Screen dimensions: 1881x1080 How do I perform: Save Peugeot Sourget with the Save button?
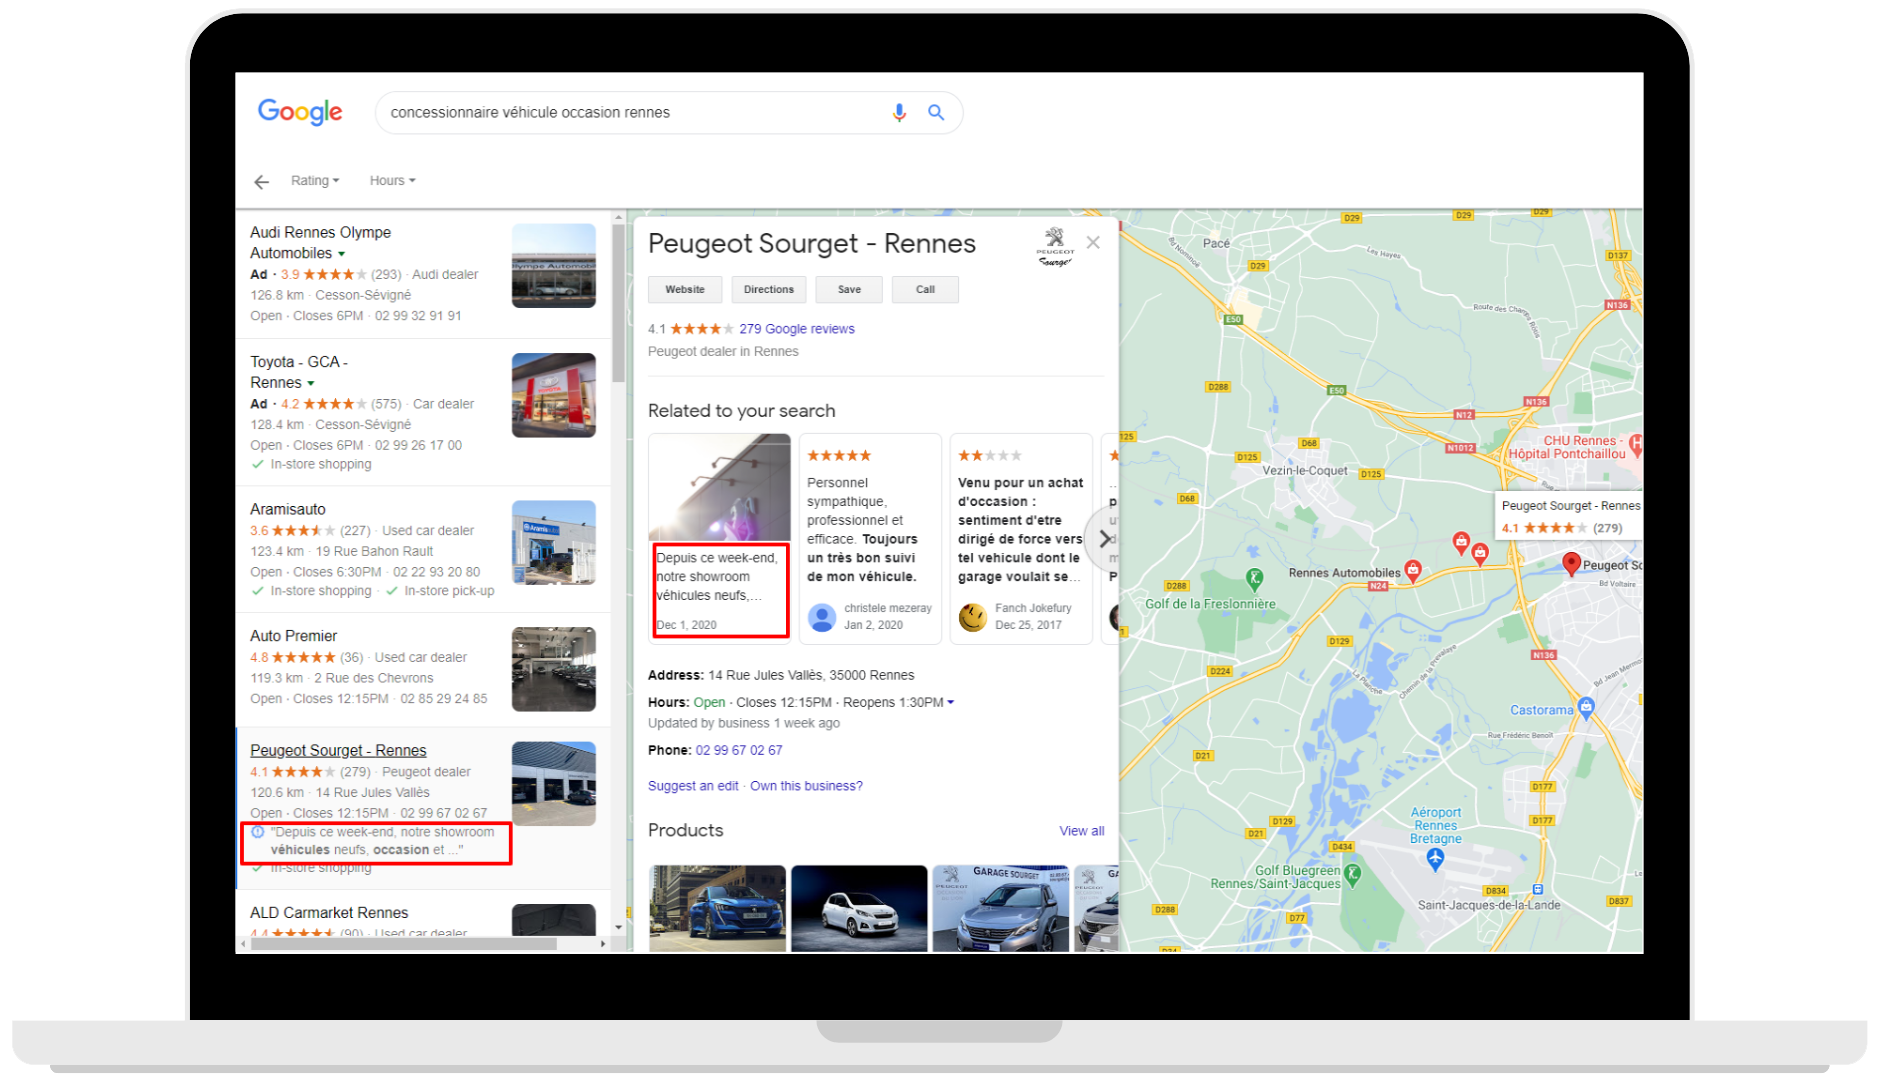848,289
